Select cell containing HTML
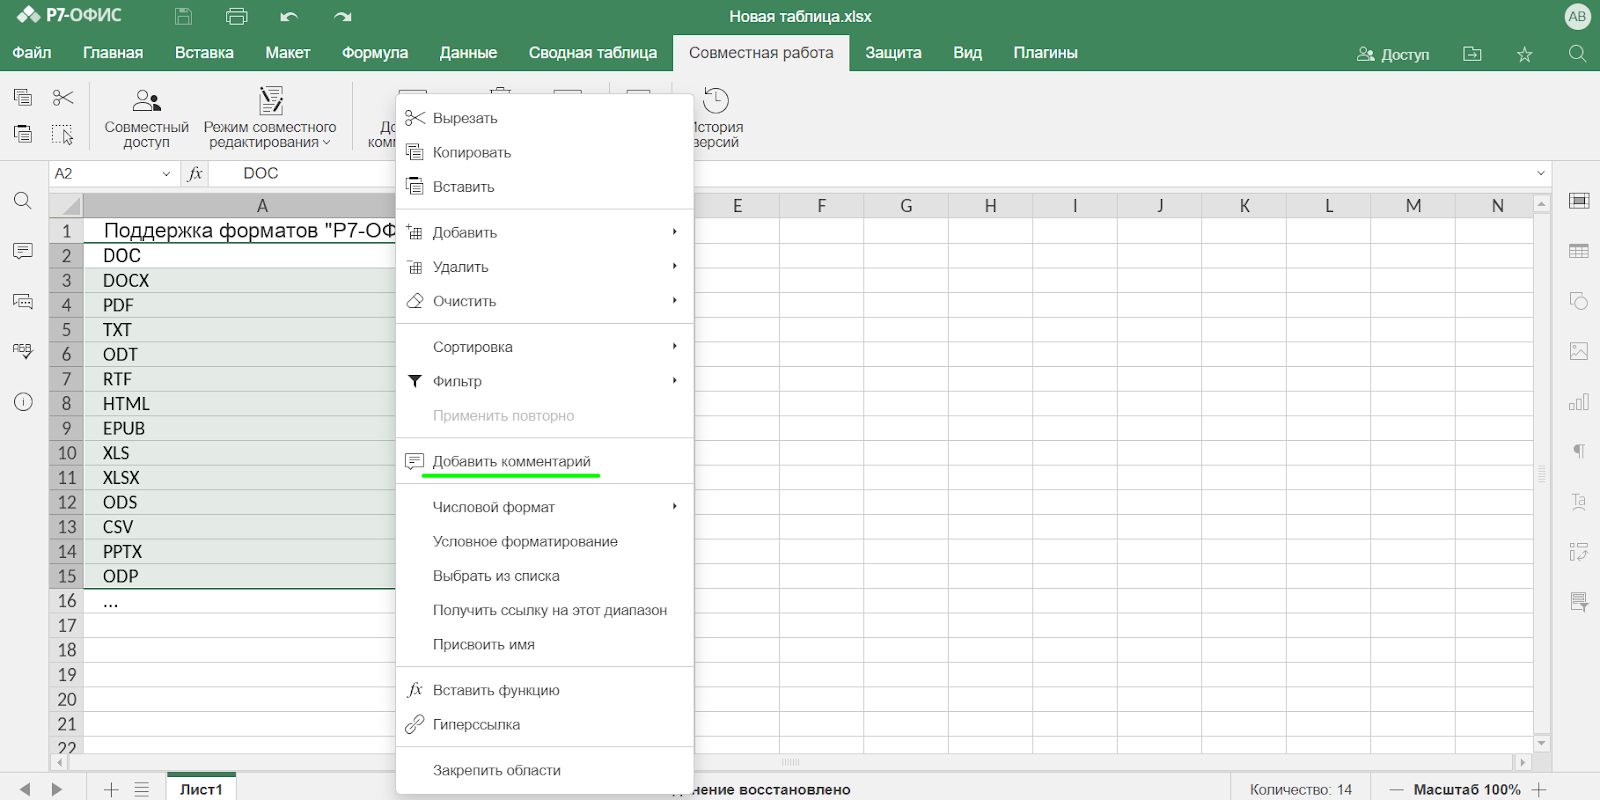The image size is (1600, 800). pyautogui.click(x=240, y=403)
